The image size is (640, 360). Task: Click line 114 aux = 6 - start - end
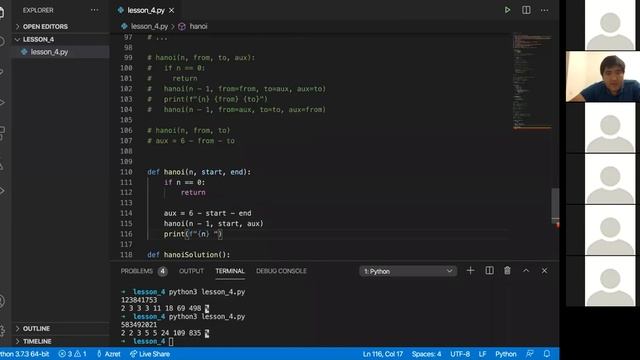(207, 213)
